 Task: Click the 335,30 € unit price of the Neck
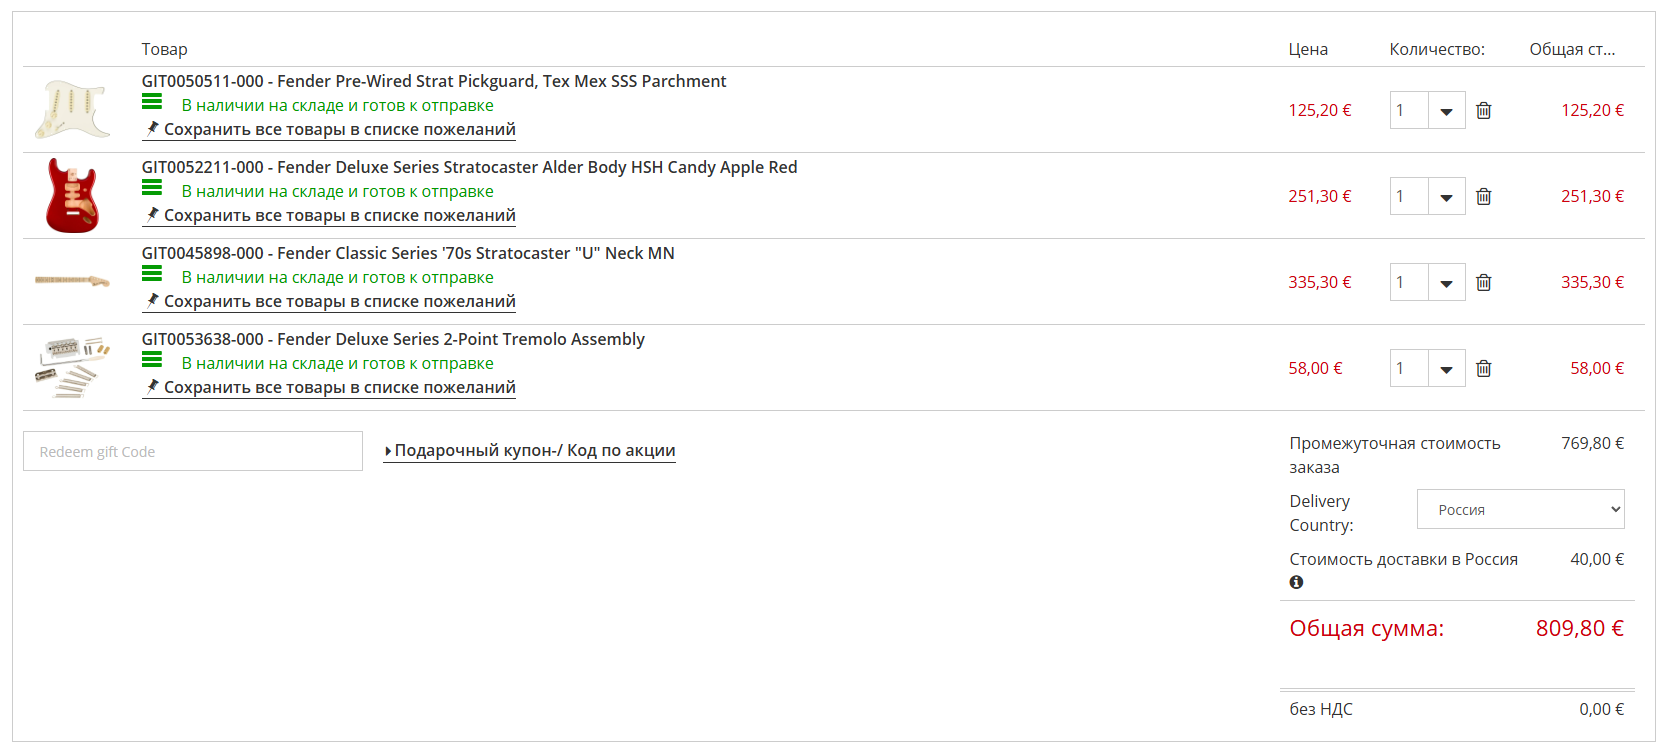(x=1320, y=282)
